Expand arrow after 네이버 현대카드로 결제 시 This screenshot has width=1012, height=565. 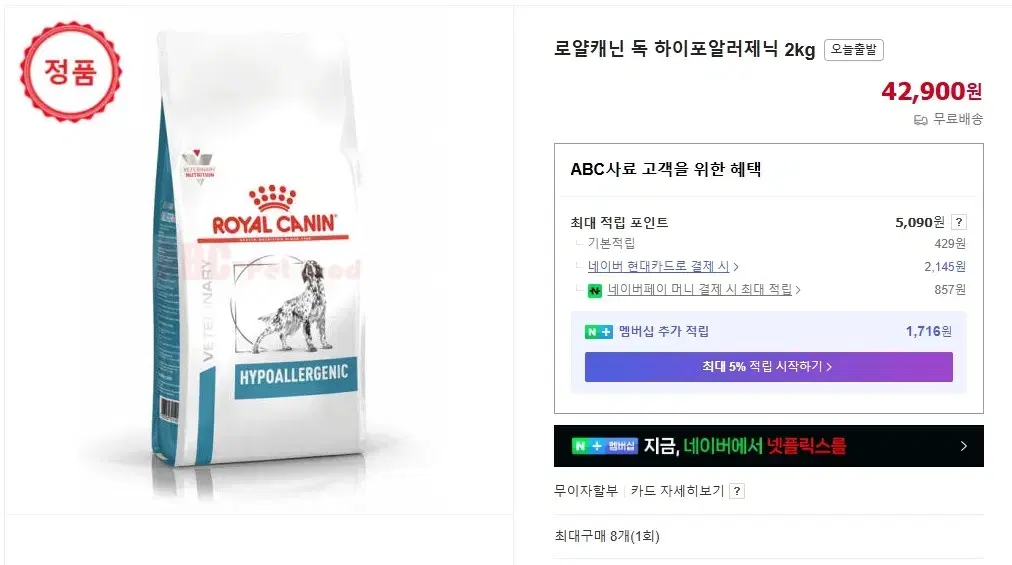pyautogui.click(x=736, y=267)
